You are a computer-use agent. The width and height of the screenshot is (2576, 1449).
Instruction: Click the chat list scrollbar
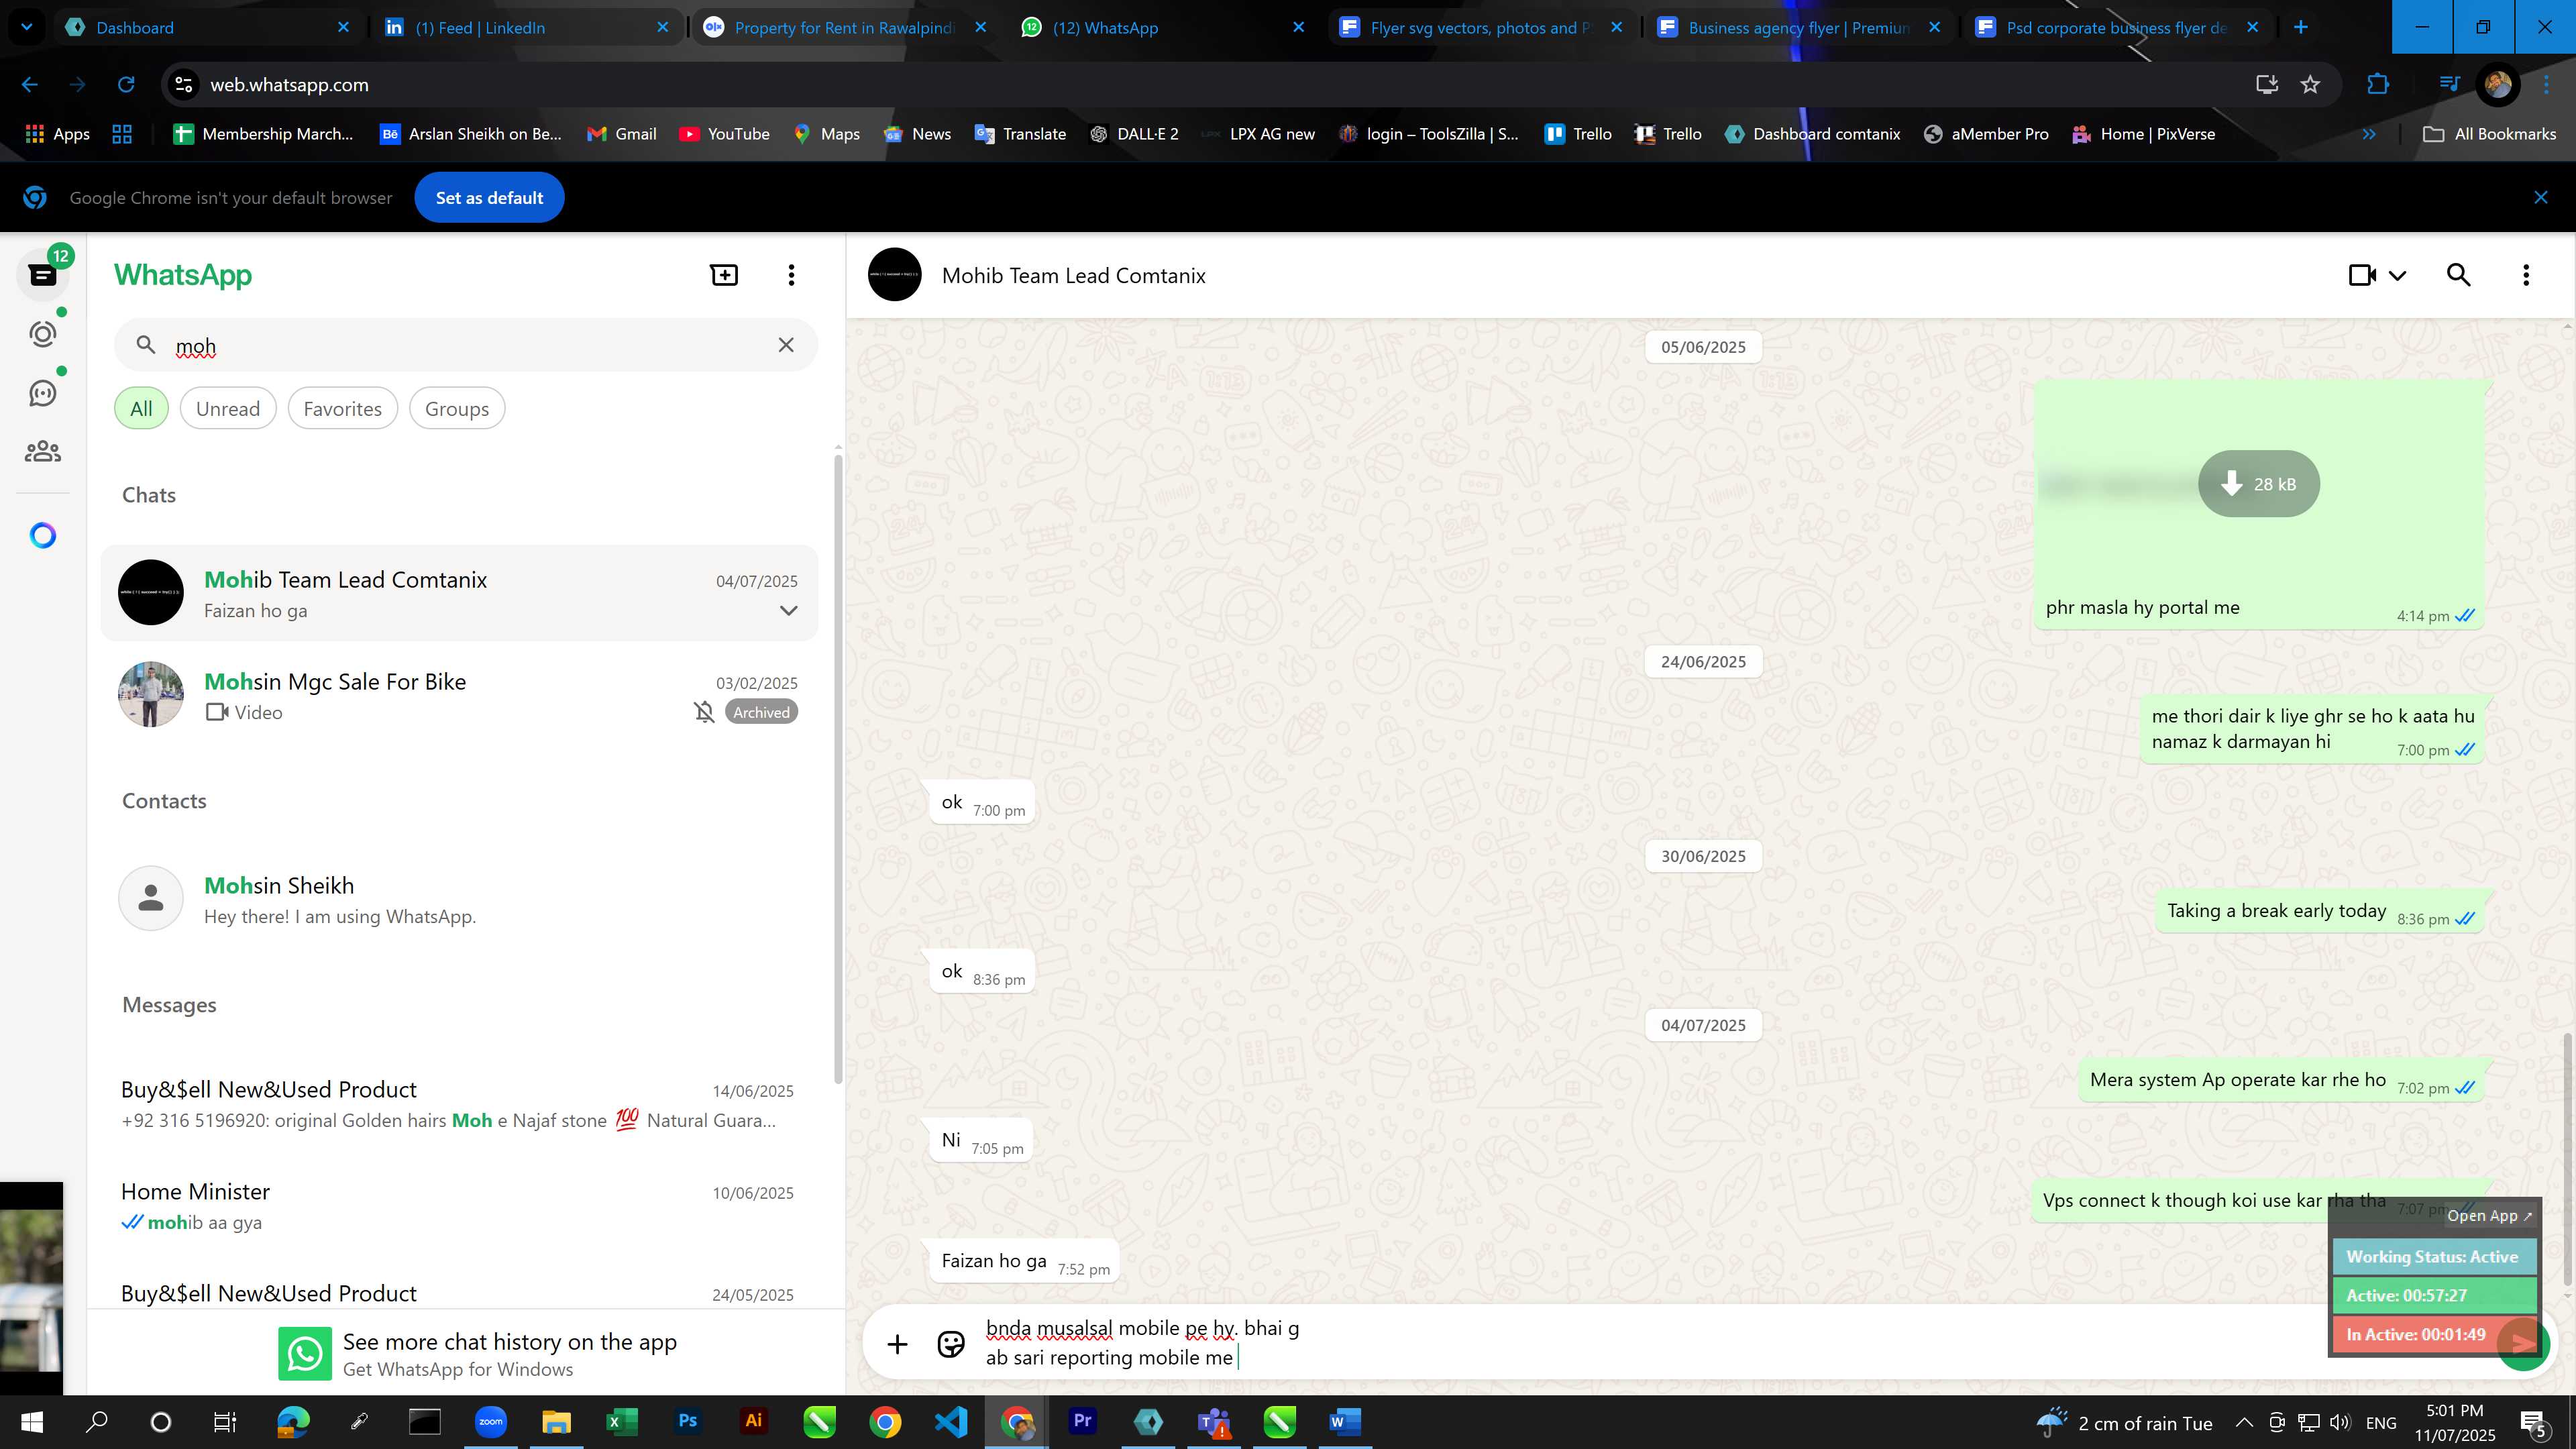838,770
